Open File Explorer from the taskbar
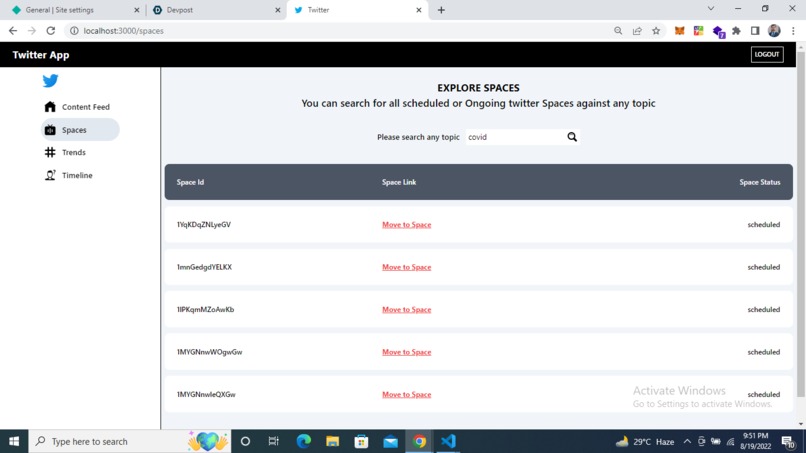 click(333, 441)
